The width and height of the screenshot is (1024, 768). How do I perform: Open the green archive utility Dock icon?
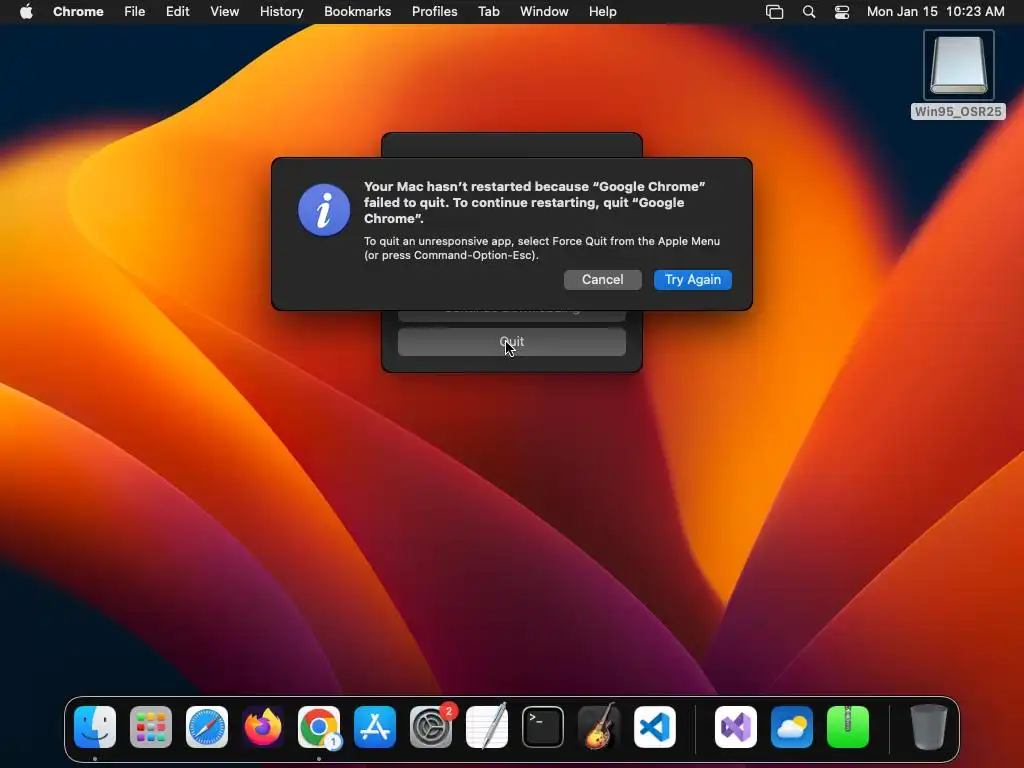(x=848, y=727)
